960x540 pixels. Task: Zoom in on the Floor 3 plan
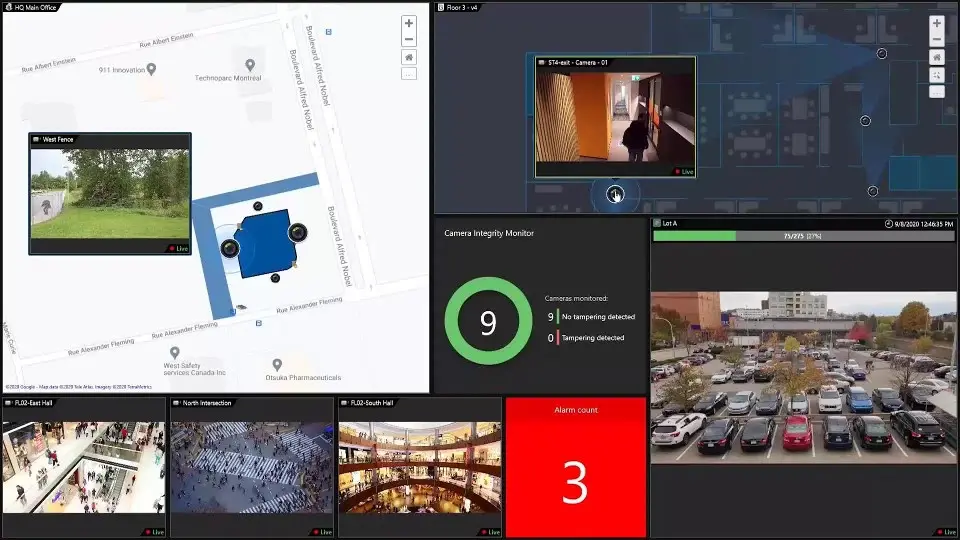point(936,23)
